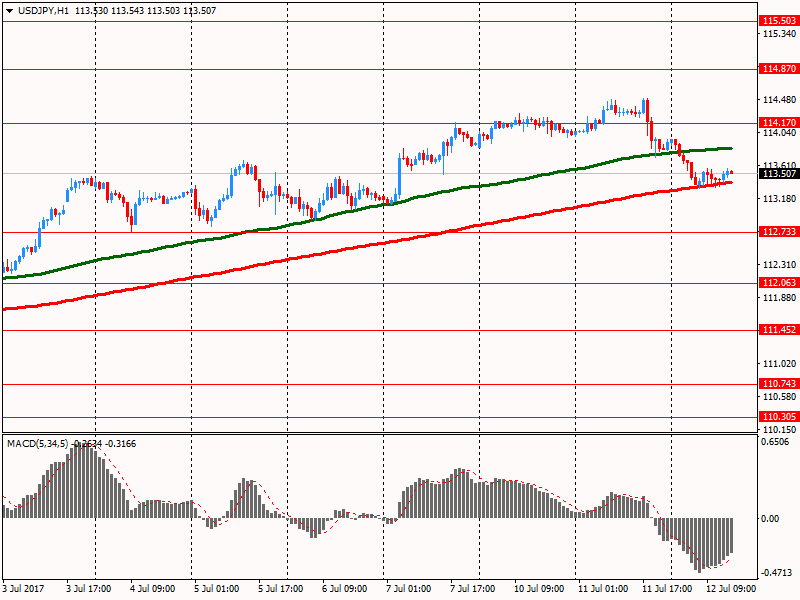Image resolution: width=800 pixels, height=600 pixels.
Task: Click the 114.480 price scale value
Action: pos(779,100)
